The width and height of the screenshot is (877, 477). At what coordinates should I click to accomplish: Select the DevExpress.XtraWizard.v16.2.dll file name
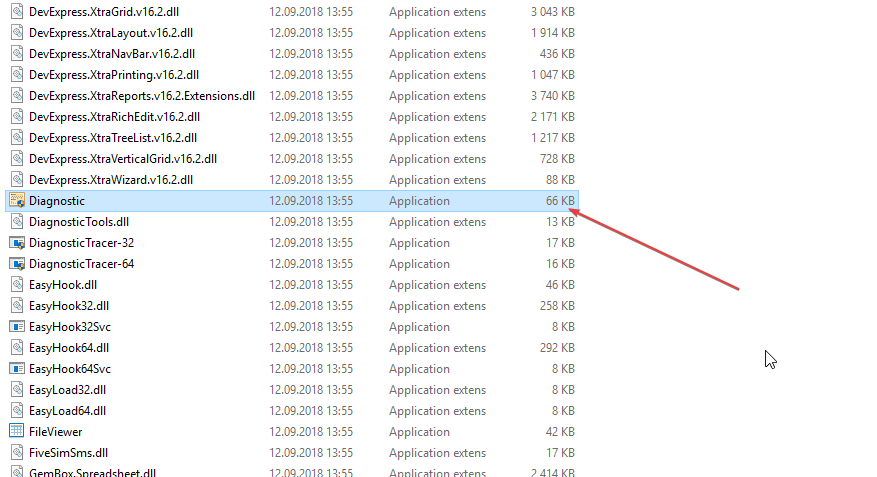coord(111,180)
